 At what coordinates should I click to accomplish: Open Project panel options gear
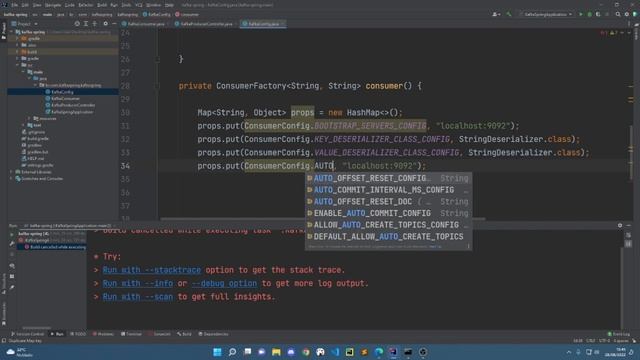(105, 24)
